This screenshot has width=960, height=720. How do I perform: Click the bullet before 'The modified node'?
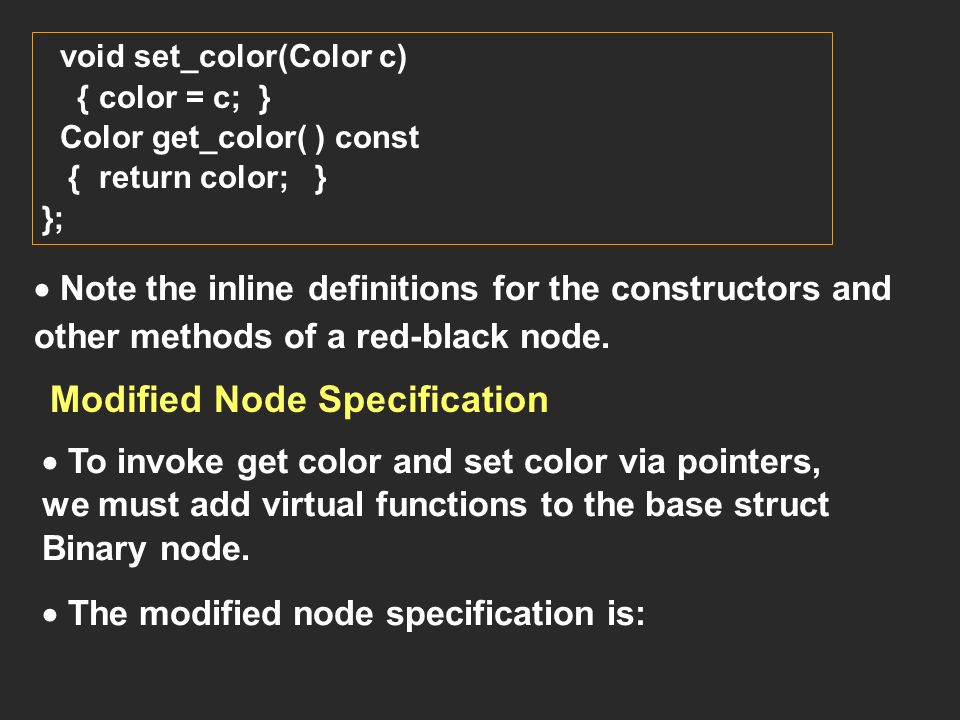coord(51,615)
